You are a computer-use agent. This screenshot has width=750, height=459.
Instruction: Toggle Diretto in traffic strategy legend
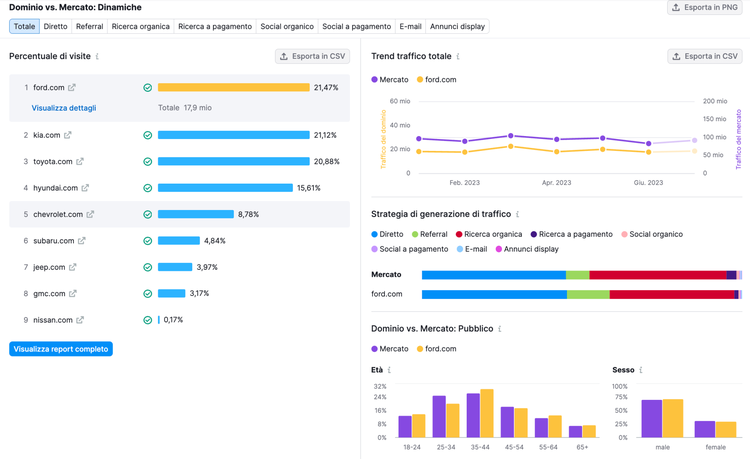tap(387, 234)
